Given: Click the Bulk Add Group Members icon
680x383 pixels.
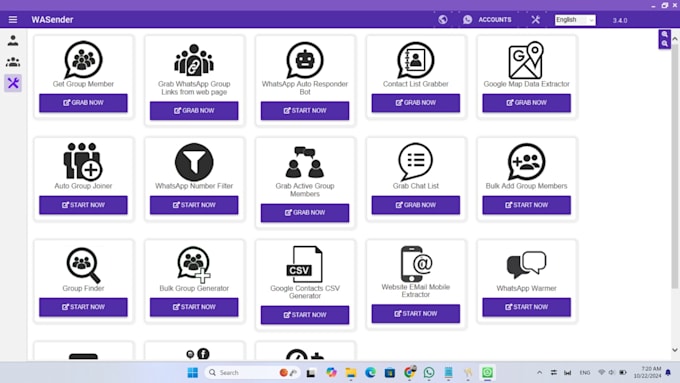Looking at the screenshot, I should point(526,162).
